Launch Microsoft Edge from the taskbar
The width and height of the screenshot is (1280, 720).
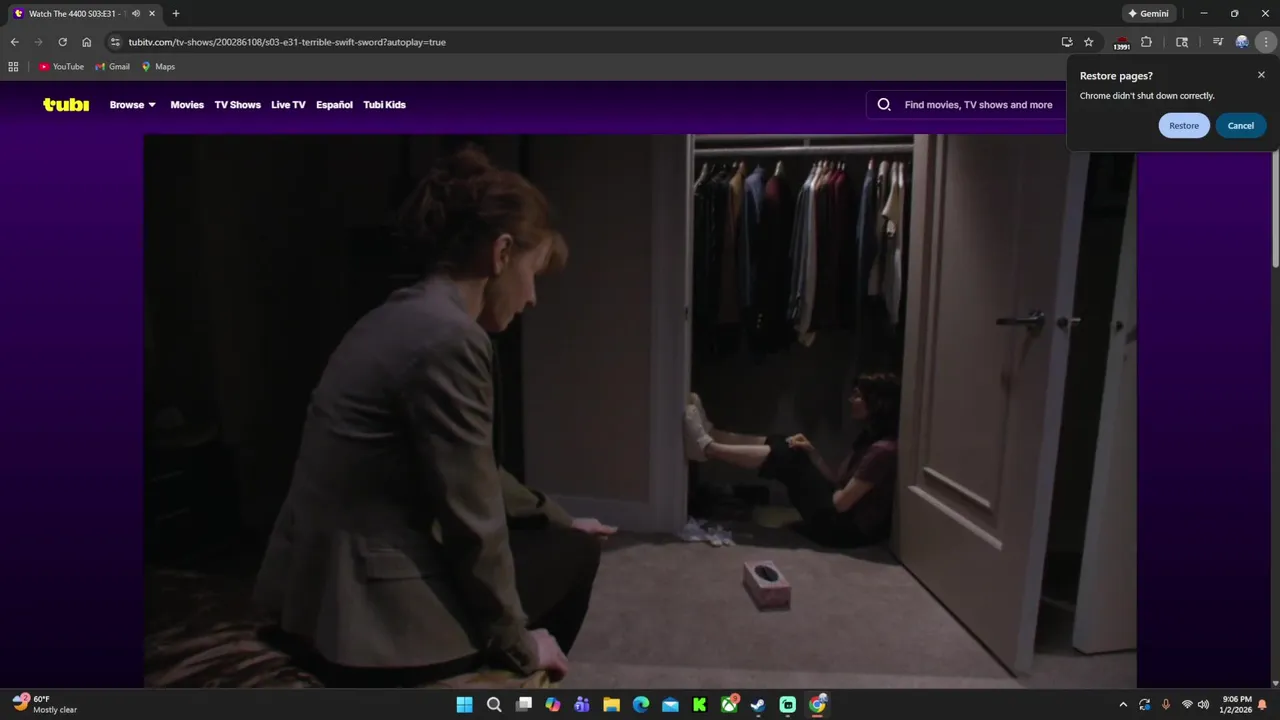click(x=641, y=704)
